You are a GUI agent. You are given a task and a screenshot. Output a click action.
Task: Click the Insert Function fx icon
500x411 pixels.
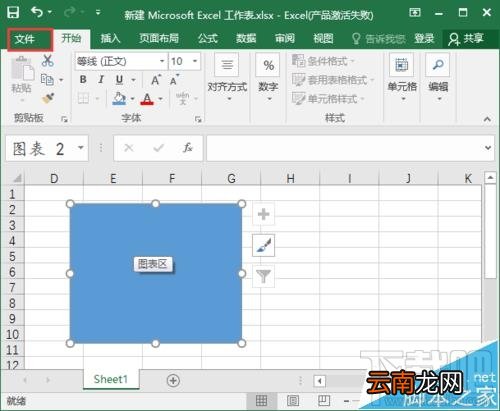point(188,148)
